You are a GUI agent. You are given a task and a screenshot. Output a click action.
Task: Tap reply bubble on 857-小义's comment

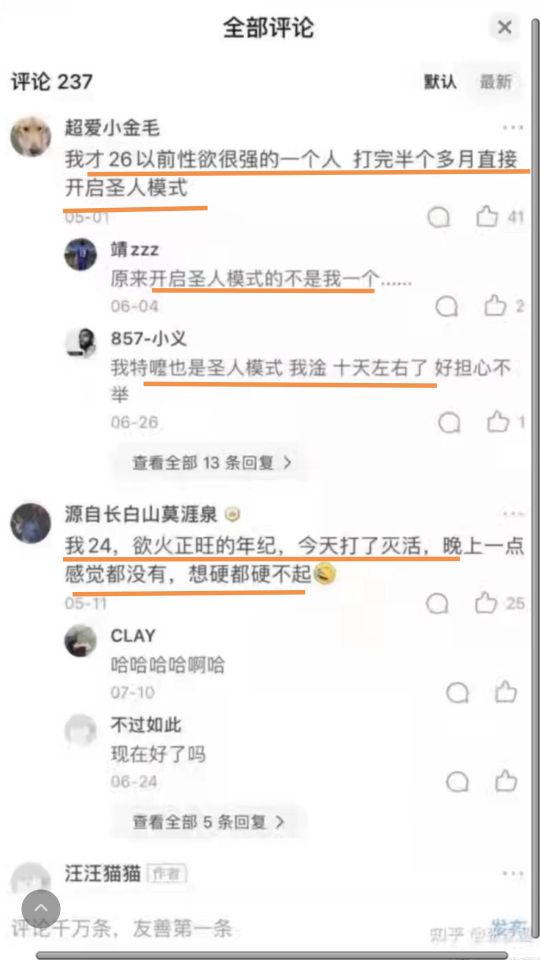coord(449,422)
